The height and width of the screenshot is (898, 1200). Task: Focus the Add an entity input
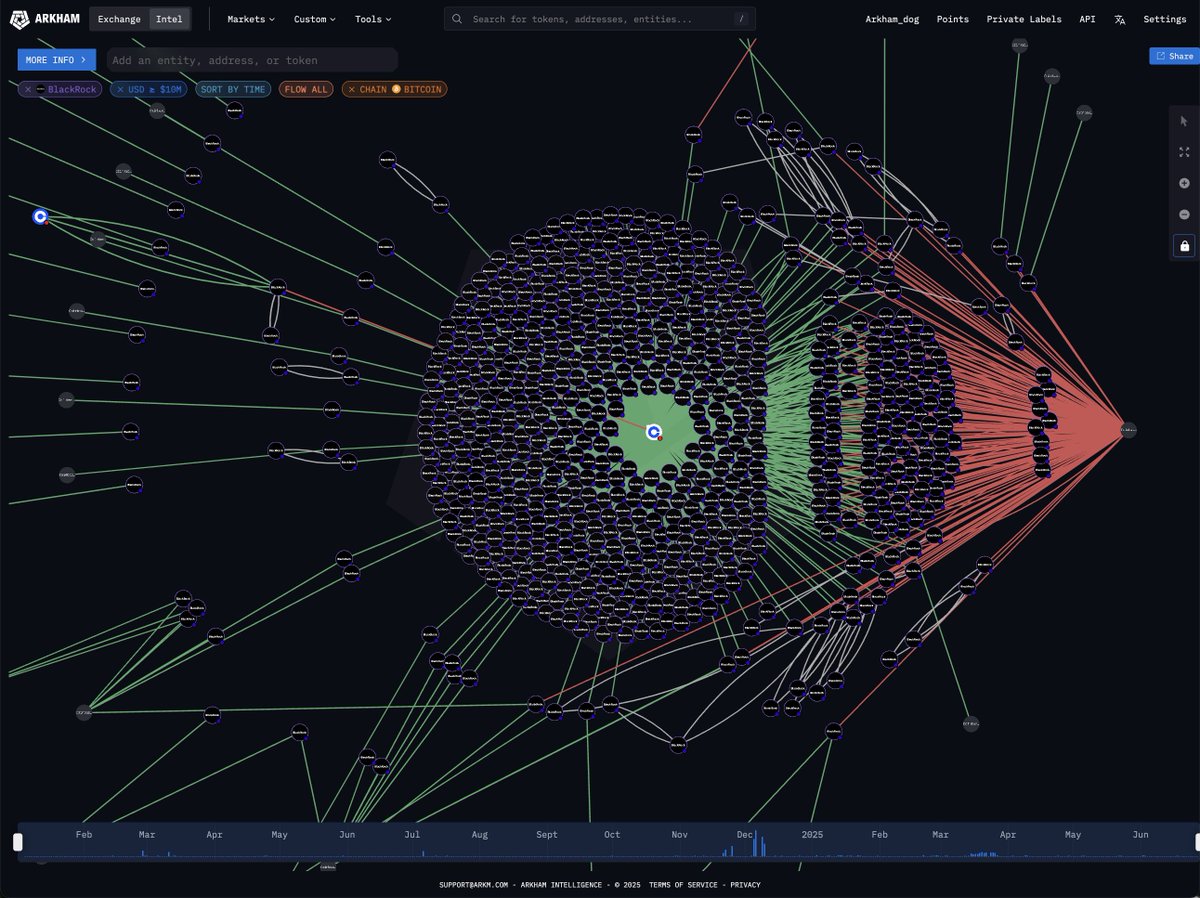tap(252, 60)
